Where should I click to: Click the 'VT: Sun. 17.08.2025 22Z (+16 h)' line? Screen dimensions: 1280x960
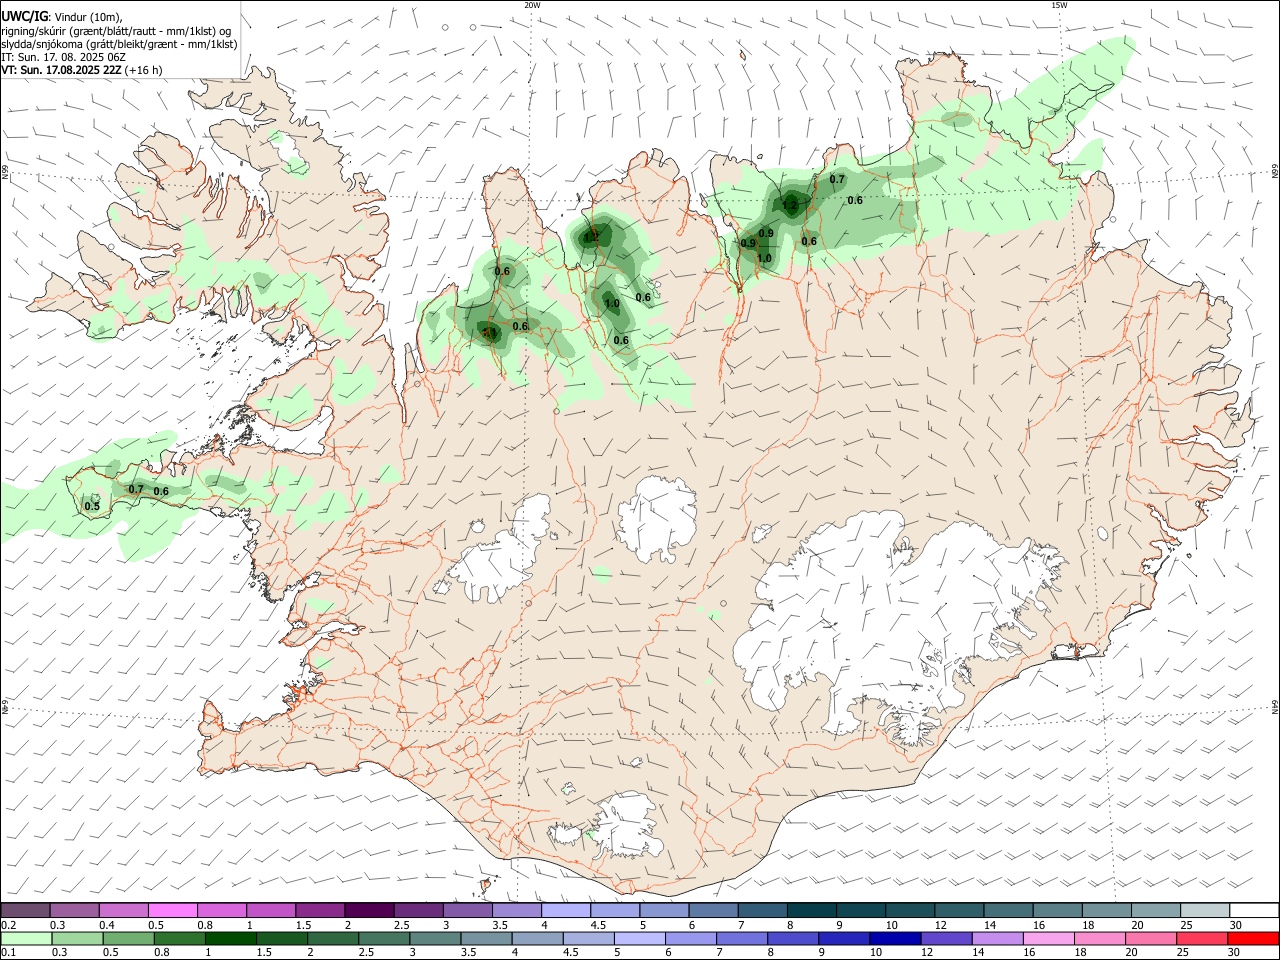click(81, 70)
